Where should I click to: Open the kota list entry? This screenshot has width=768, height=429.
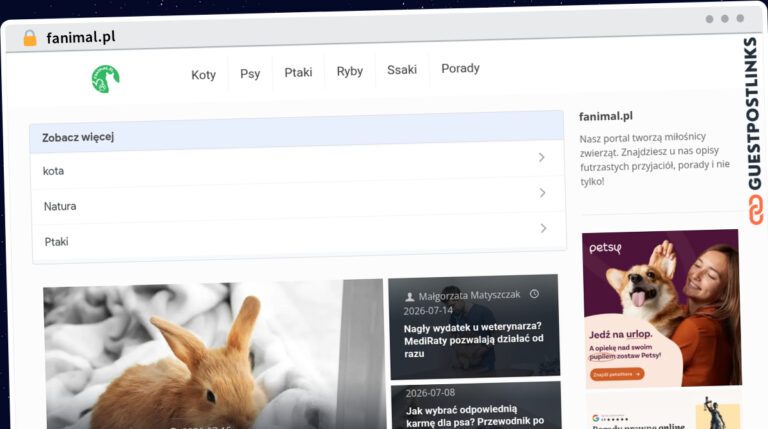coord(297,167)
